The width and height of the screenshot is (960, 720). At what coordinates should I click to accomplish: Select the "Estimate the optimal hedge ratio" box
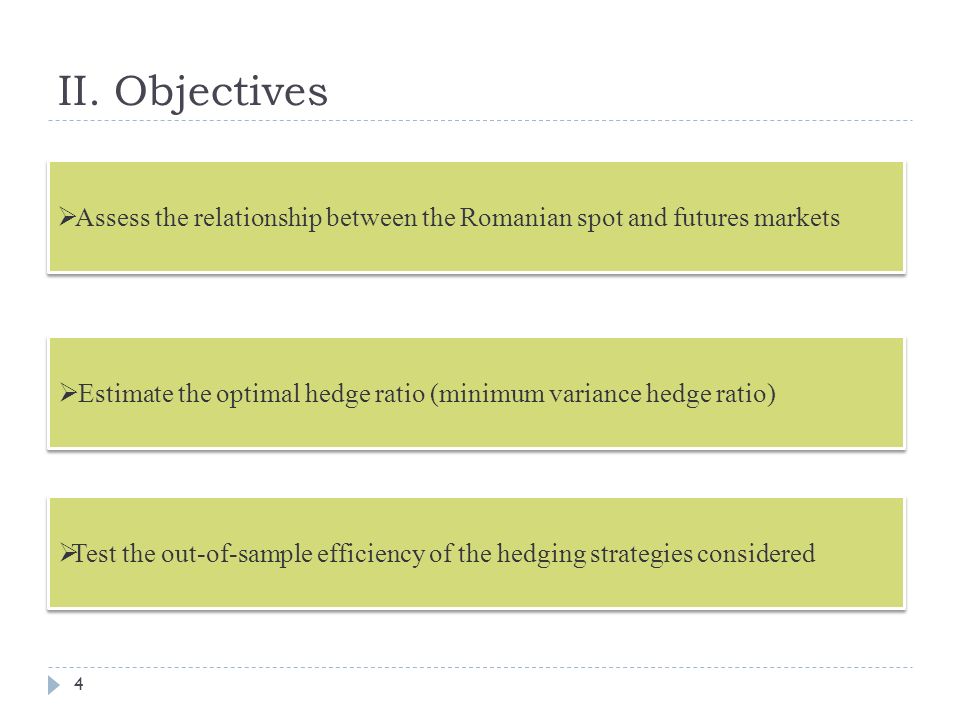pos(476,393)
